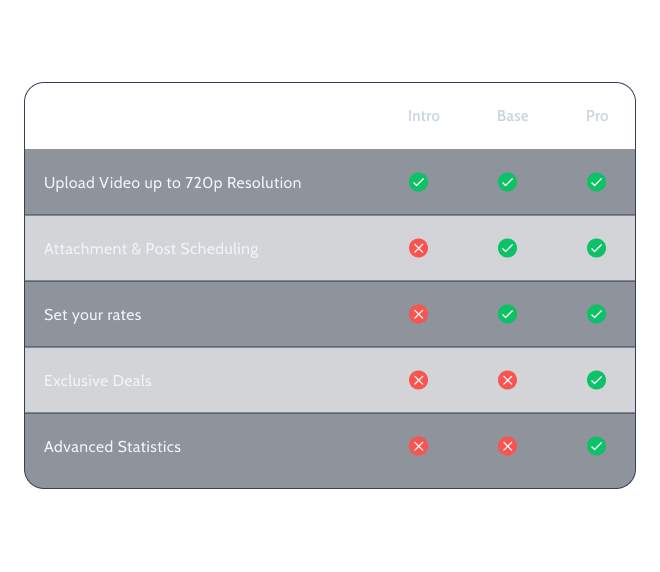Click Base red cross for Advanced Statistics
660x572 pixels.
click(x=507, y=446)
